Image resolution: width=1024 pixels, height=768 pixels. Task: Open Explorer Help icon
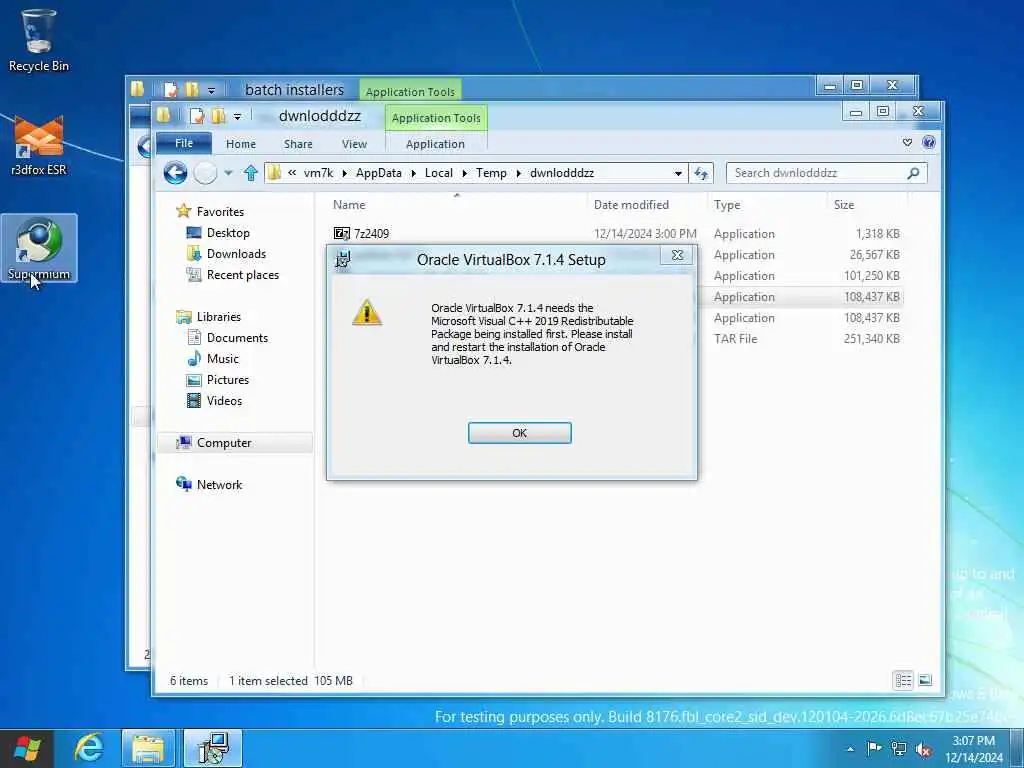[929, 142]
